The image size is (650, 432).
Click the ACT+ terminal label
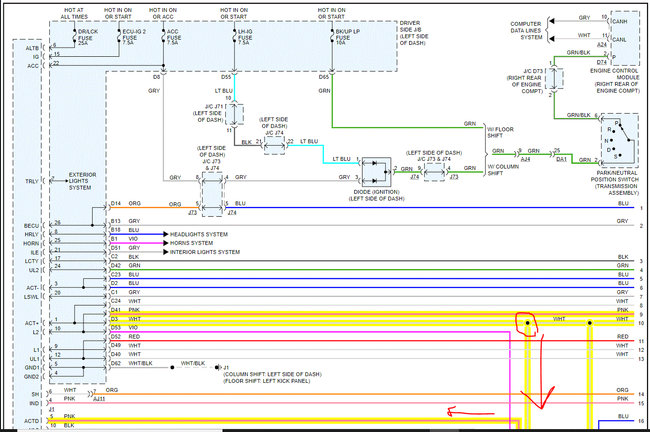tap(32, 323)
